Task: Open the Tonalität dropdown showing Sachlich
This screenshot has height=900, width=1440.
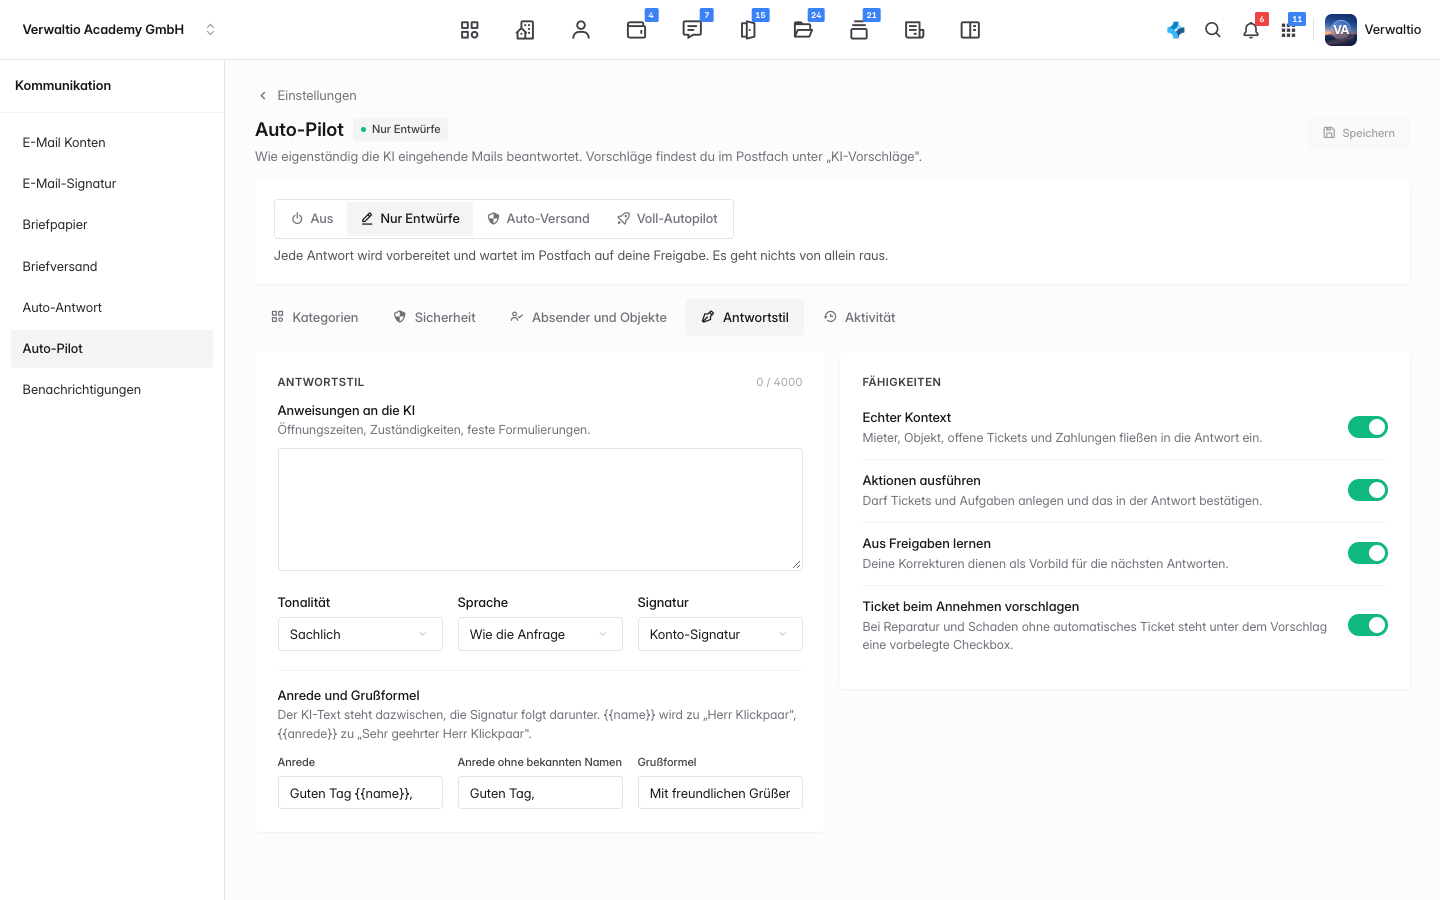Action: point(360,634)
